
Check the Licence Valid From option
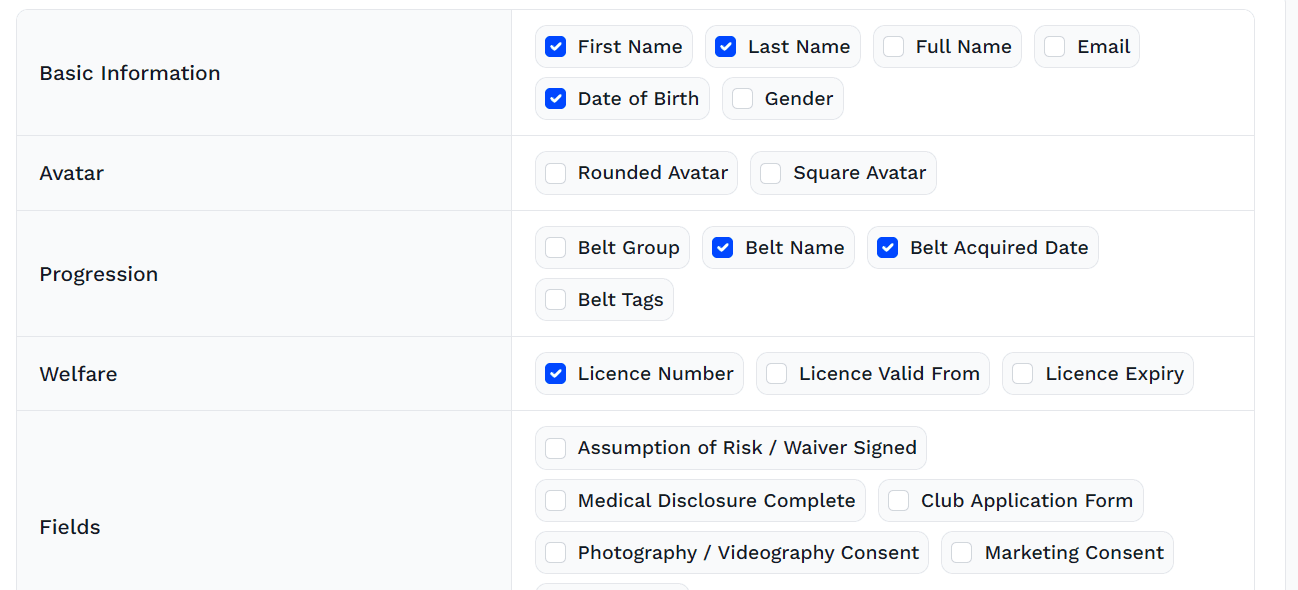[777, 374]
